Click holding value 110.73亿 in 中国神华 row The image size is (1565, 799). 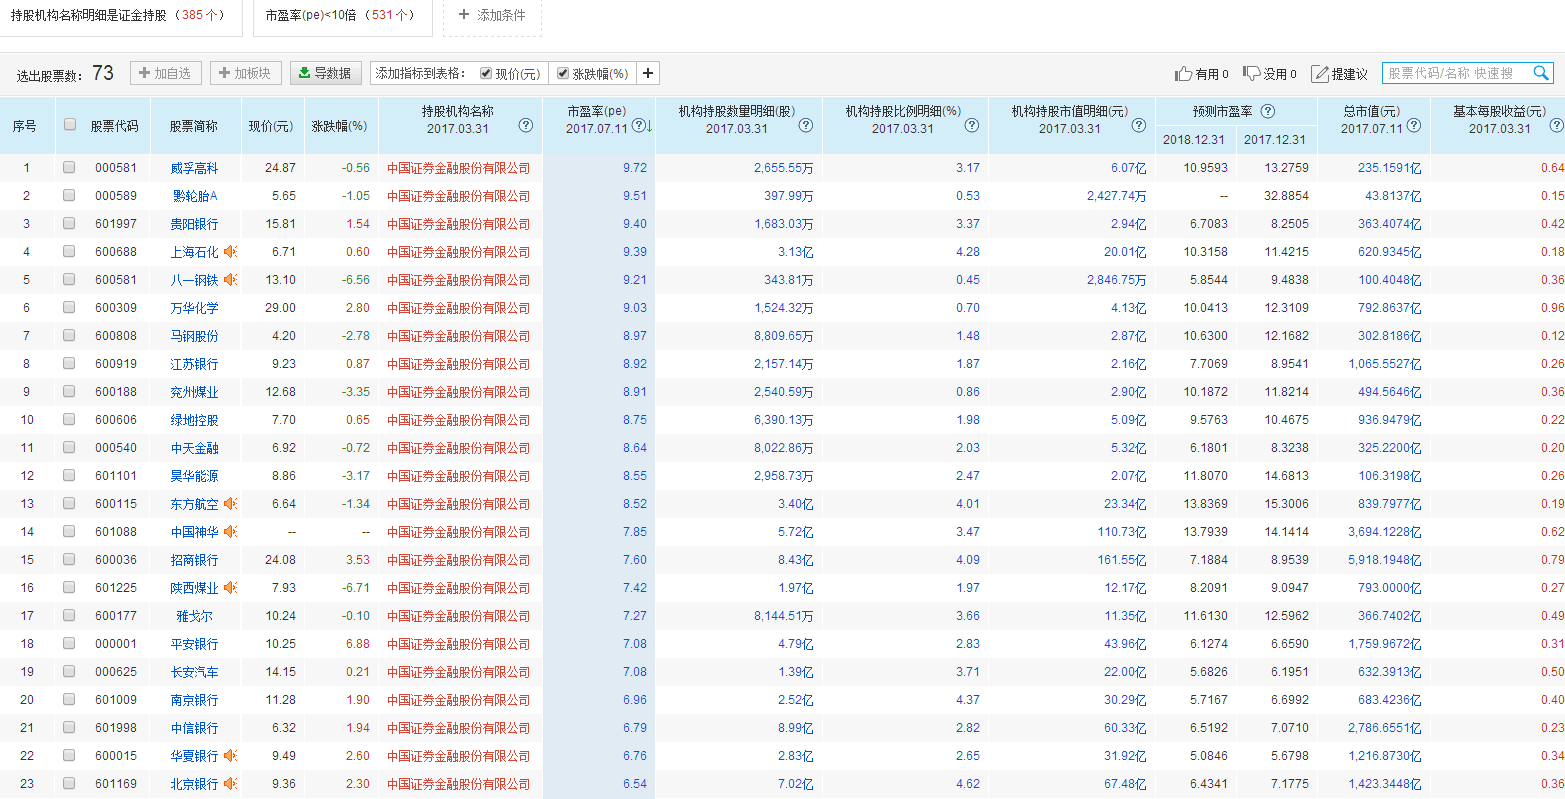click(1122, 532)
